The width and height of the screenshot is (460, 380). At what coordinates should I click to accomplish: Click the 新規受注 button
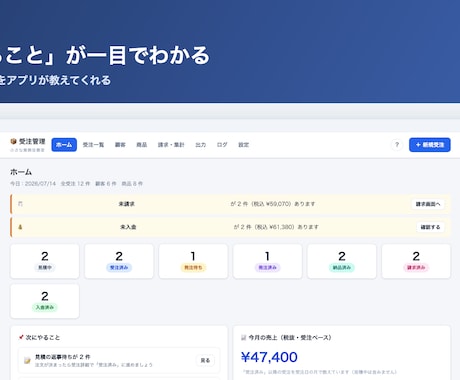[430, 145]
